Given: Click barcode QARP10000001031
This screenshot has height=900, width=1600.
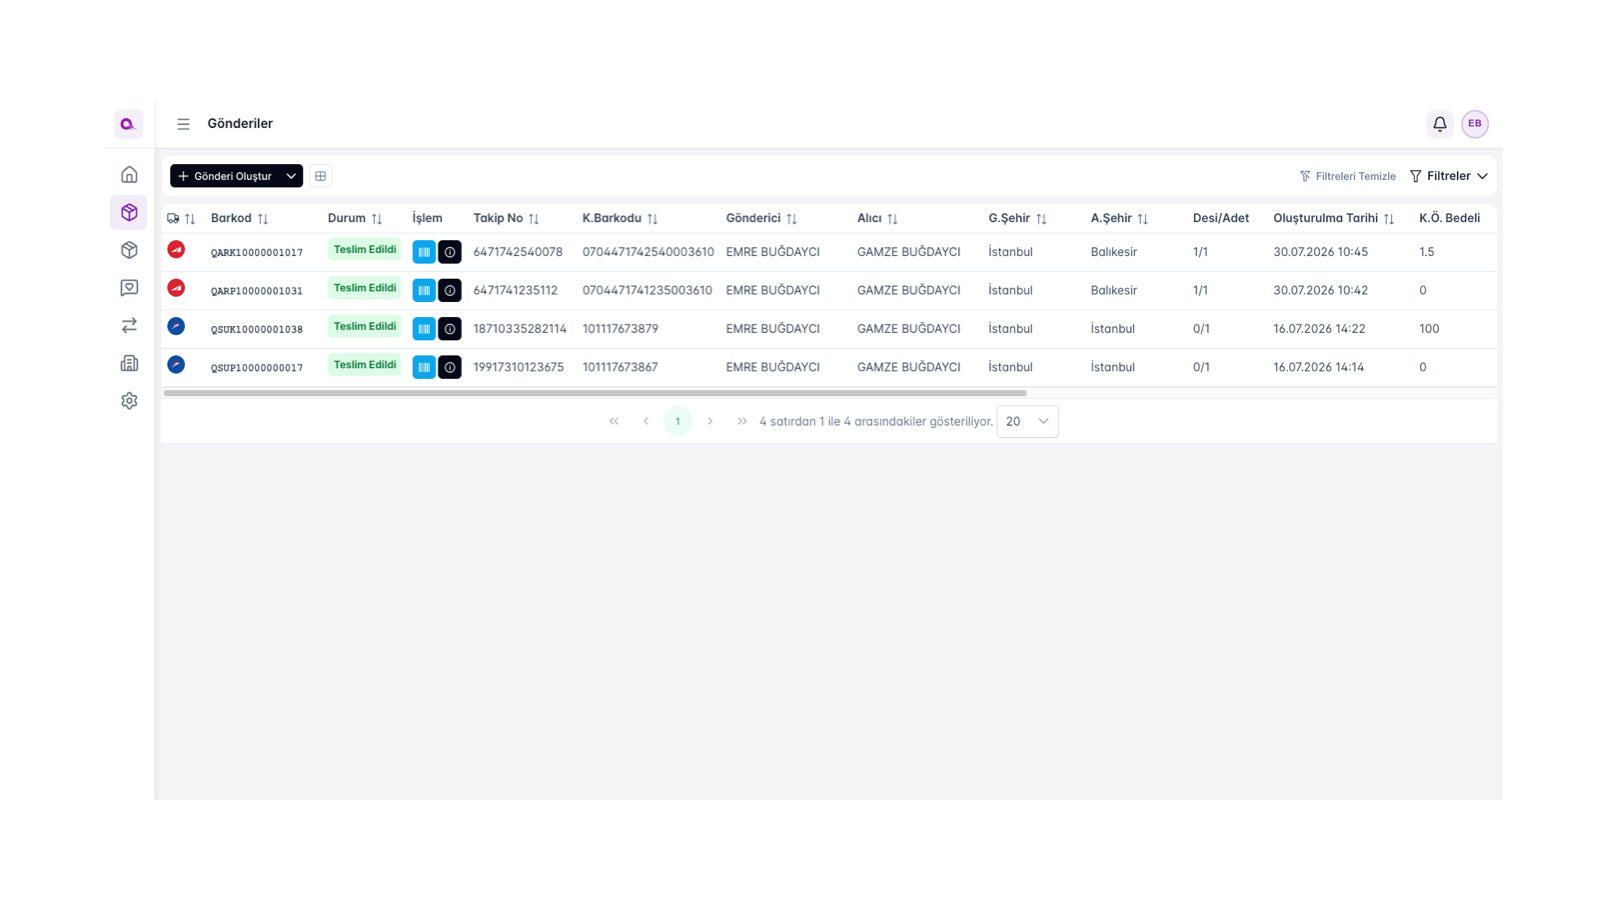Looking at the screenshot, I should coord(257,291).
